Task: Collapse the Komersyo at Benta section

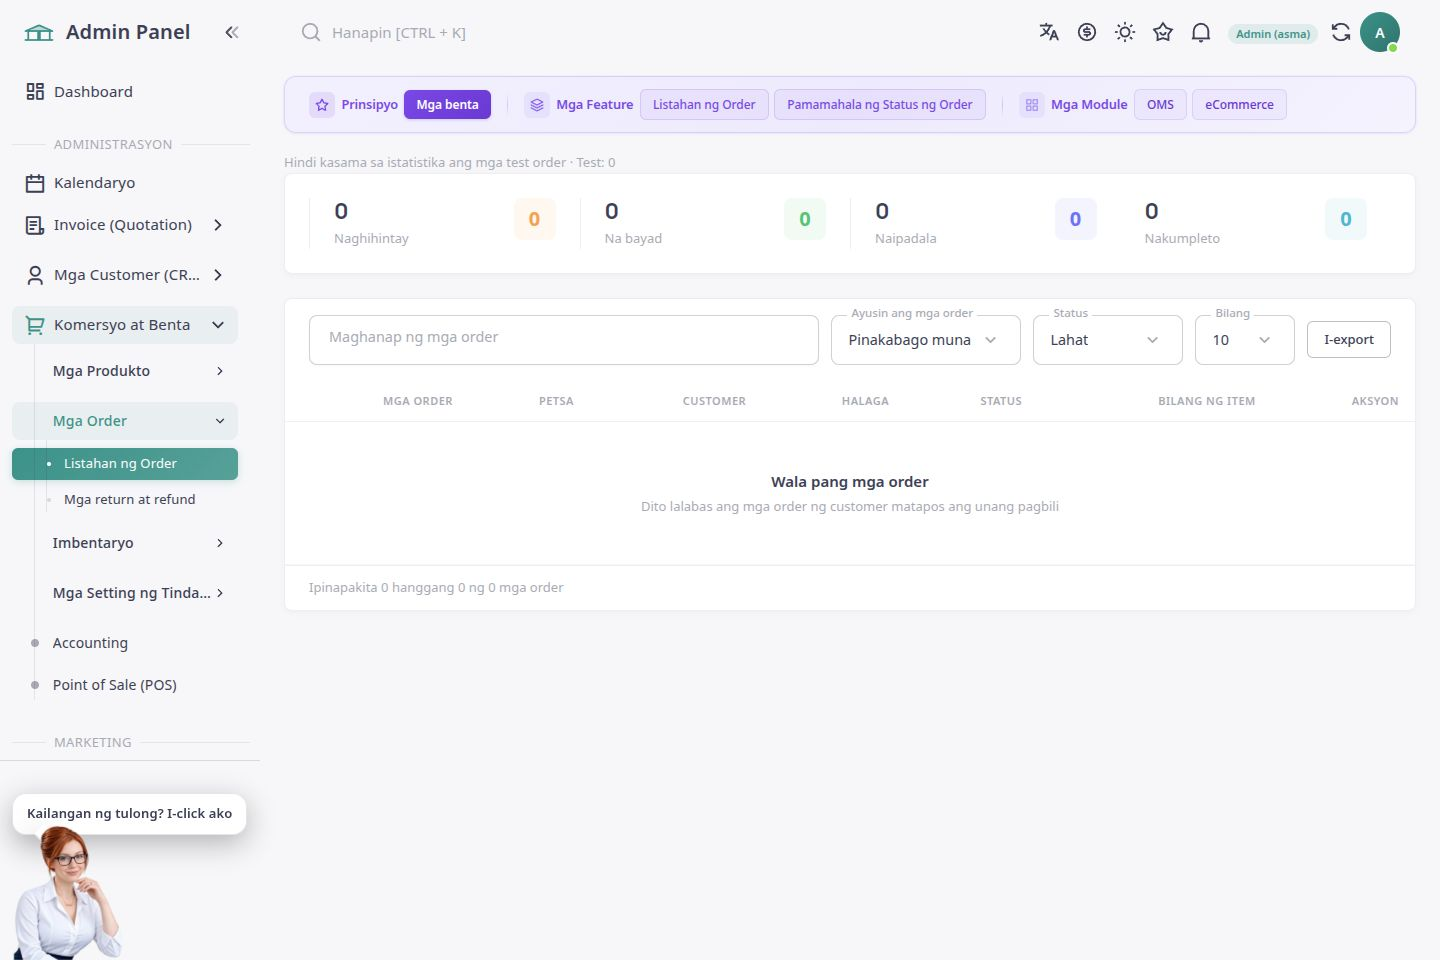Action: point(218,325)
